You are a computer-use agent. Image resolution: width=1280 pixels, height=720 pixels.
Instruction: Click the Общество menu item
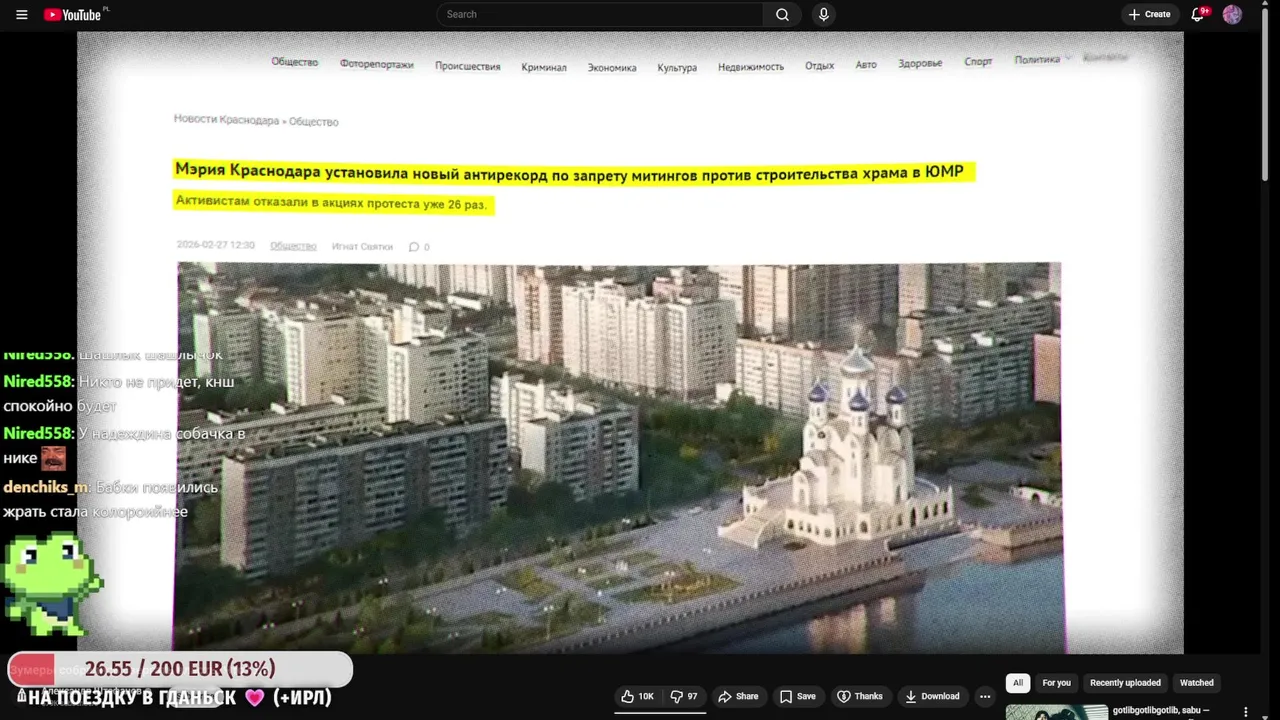click(294, 62)
